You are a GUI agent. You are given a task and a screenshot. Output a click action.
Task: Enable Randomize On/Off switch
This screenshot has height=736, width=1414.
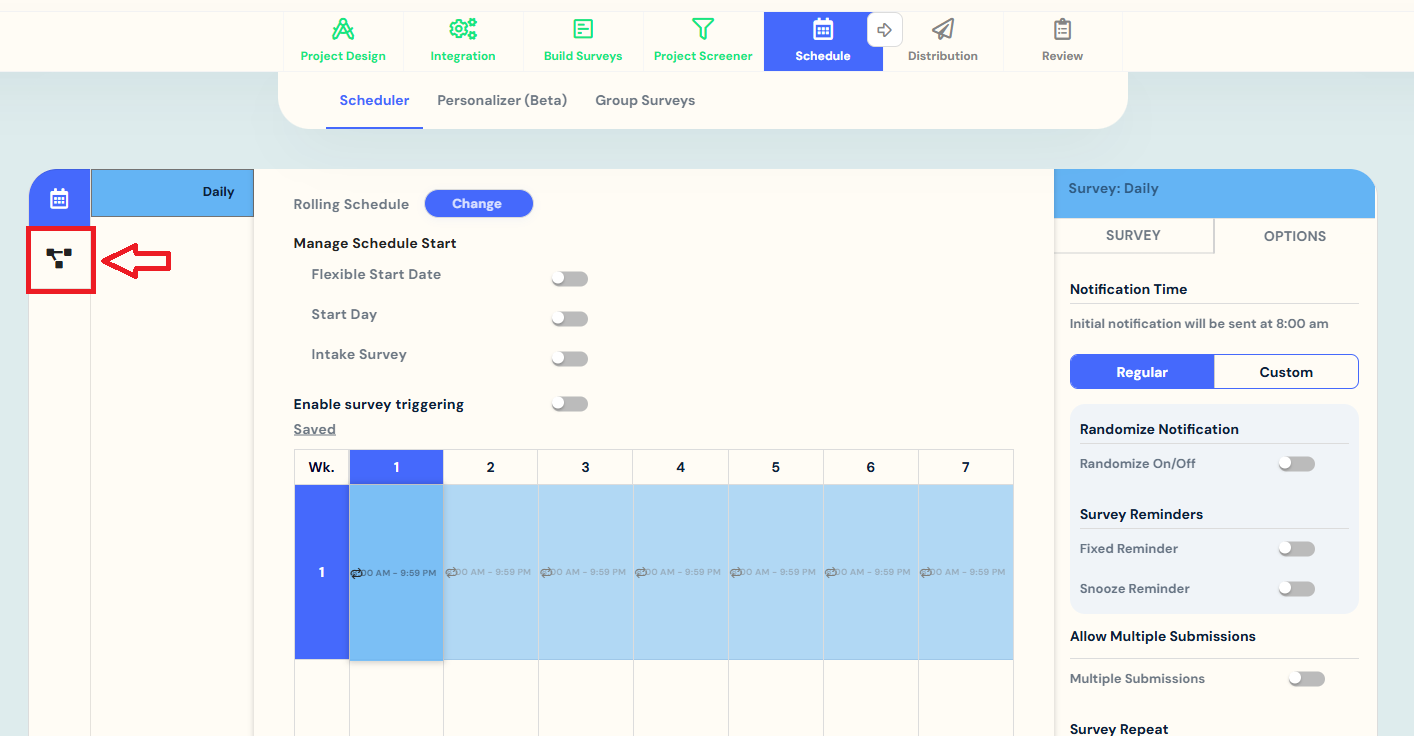pyautogui.click(x=1296, y=464)
